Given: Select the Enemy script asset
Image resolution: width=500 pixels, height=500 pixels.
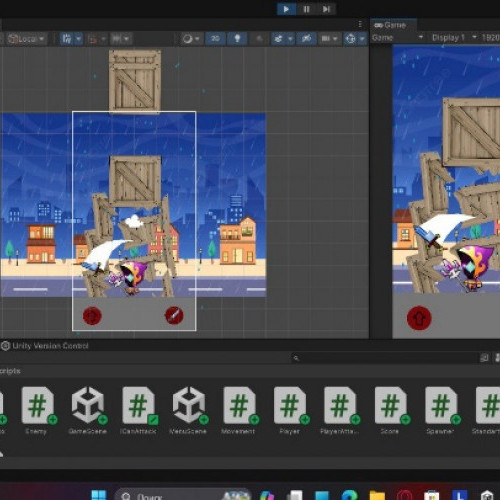Looking at the screenshot, I should pos(37,411).
